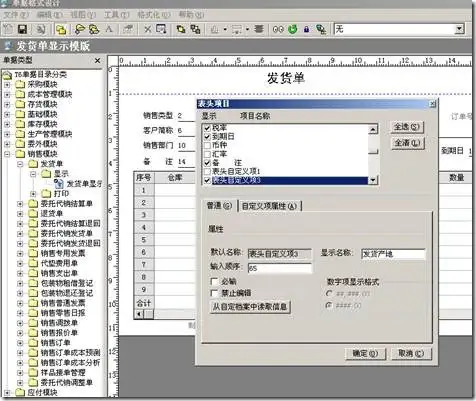Screen dimensions: 476x401
Task: Click the delete X icon in toolbar
Action: 147,29
